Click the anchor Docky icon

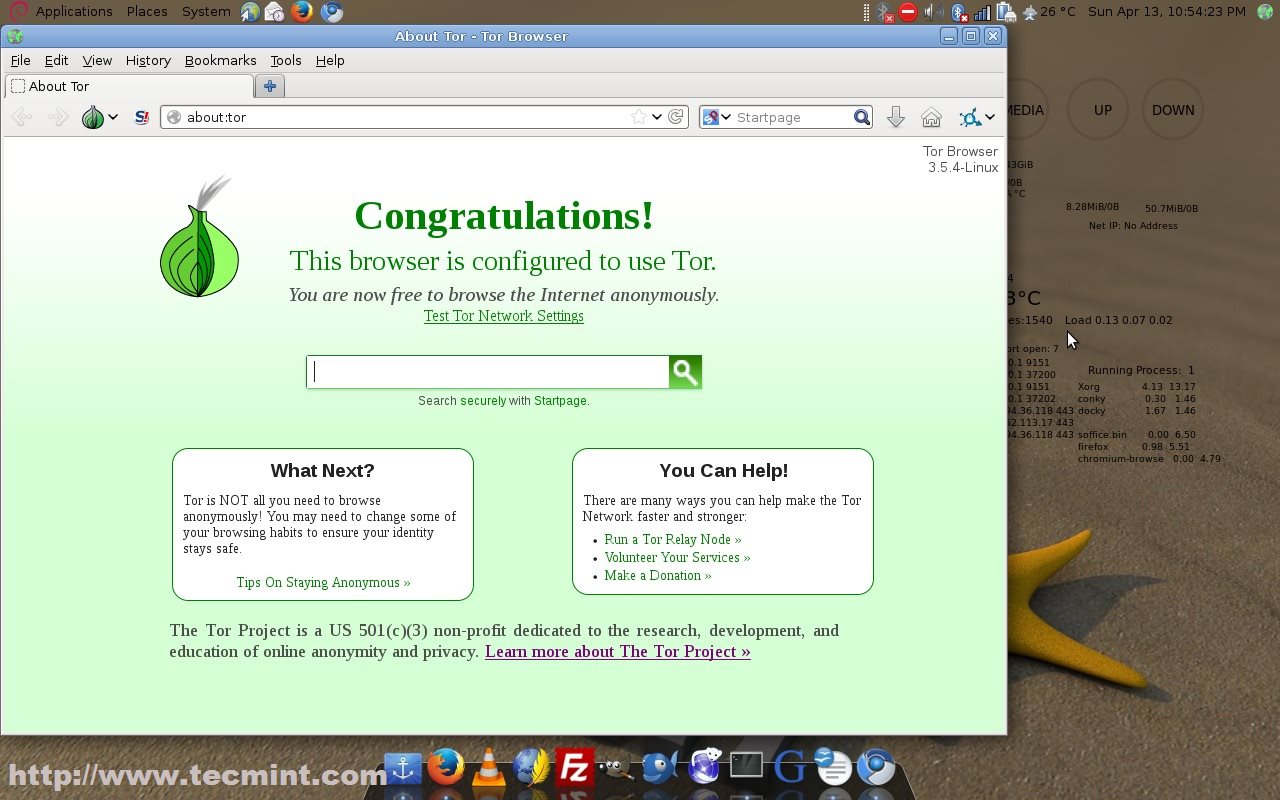click(x=403, y=768)
